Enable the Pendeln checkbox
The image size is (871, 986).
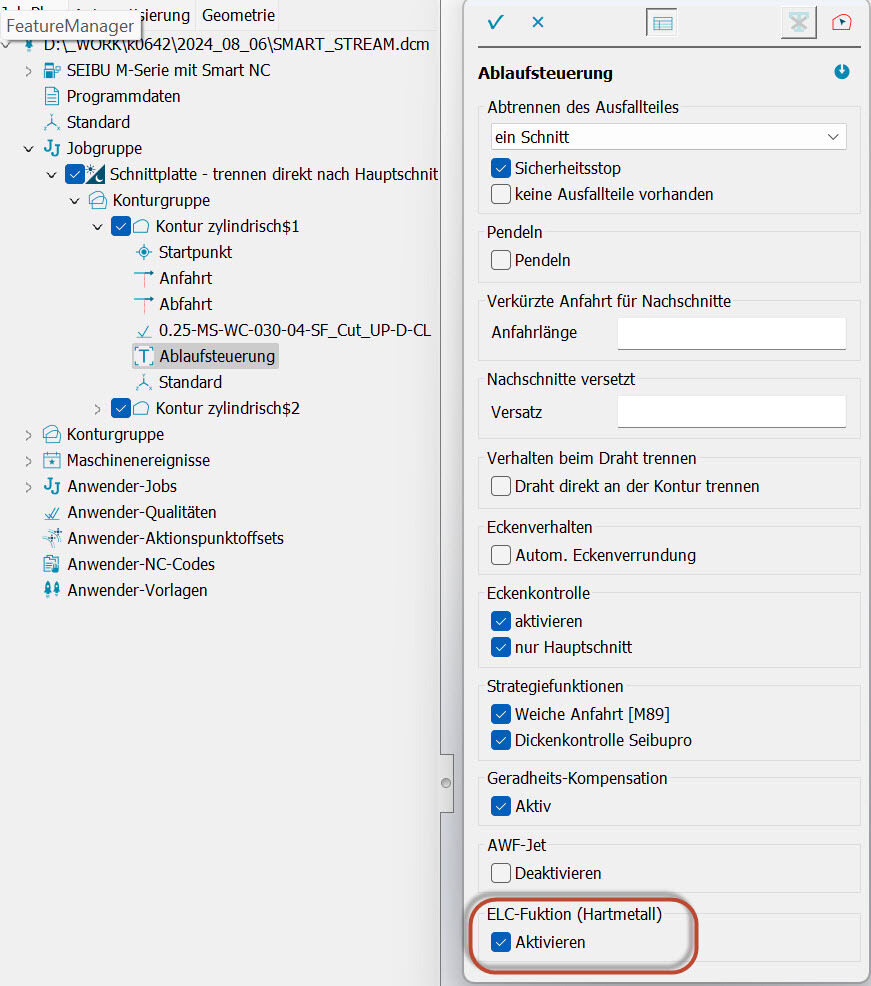click(501, 260)
